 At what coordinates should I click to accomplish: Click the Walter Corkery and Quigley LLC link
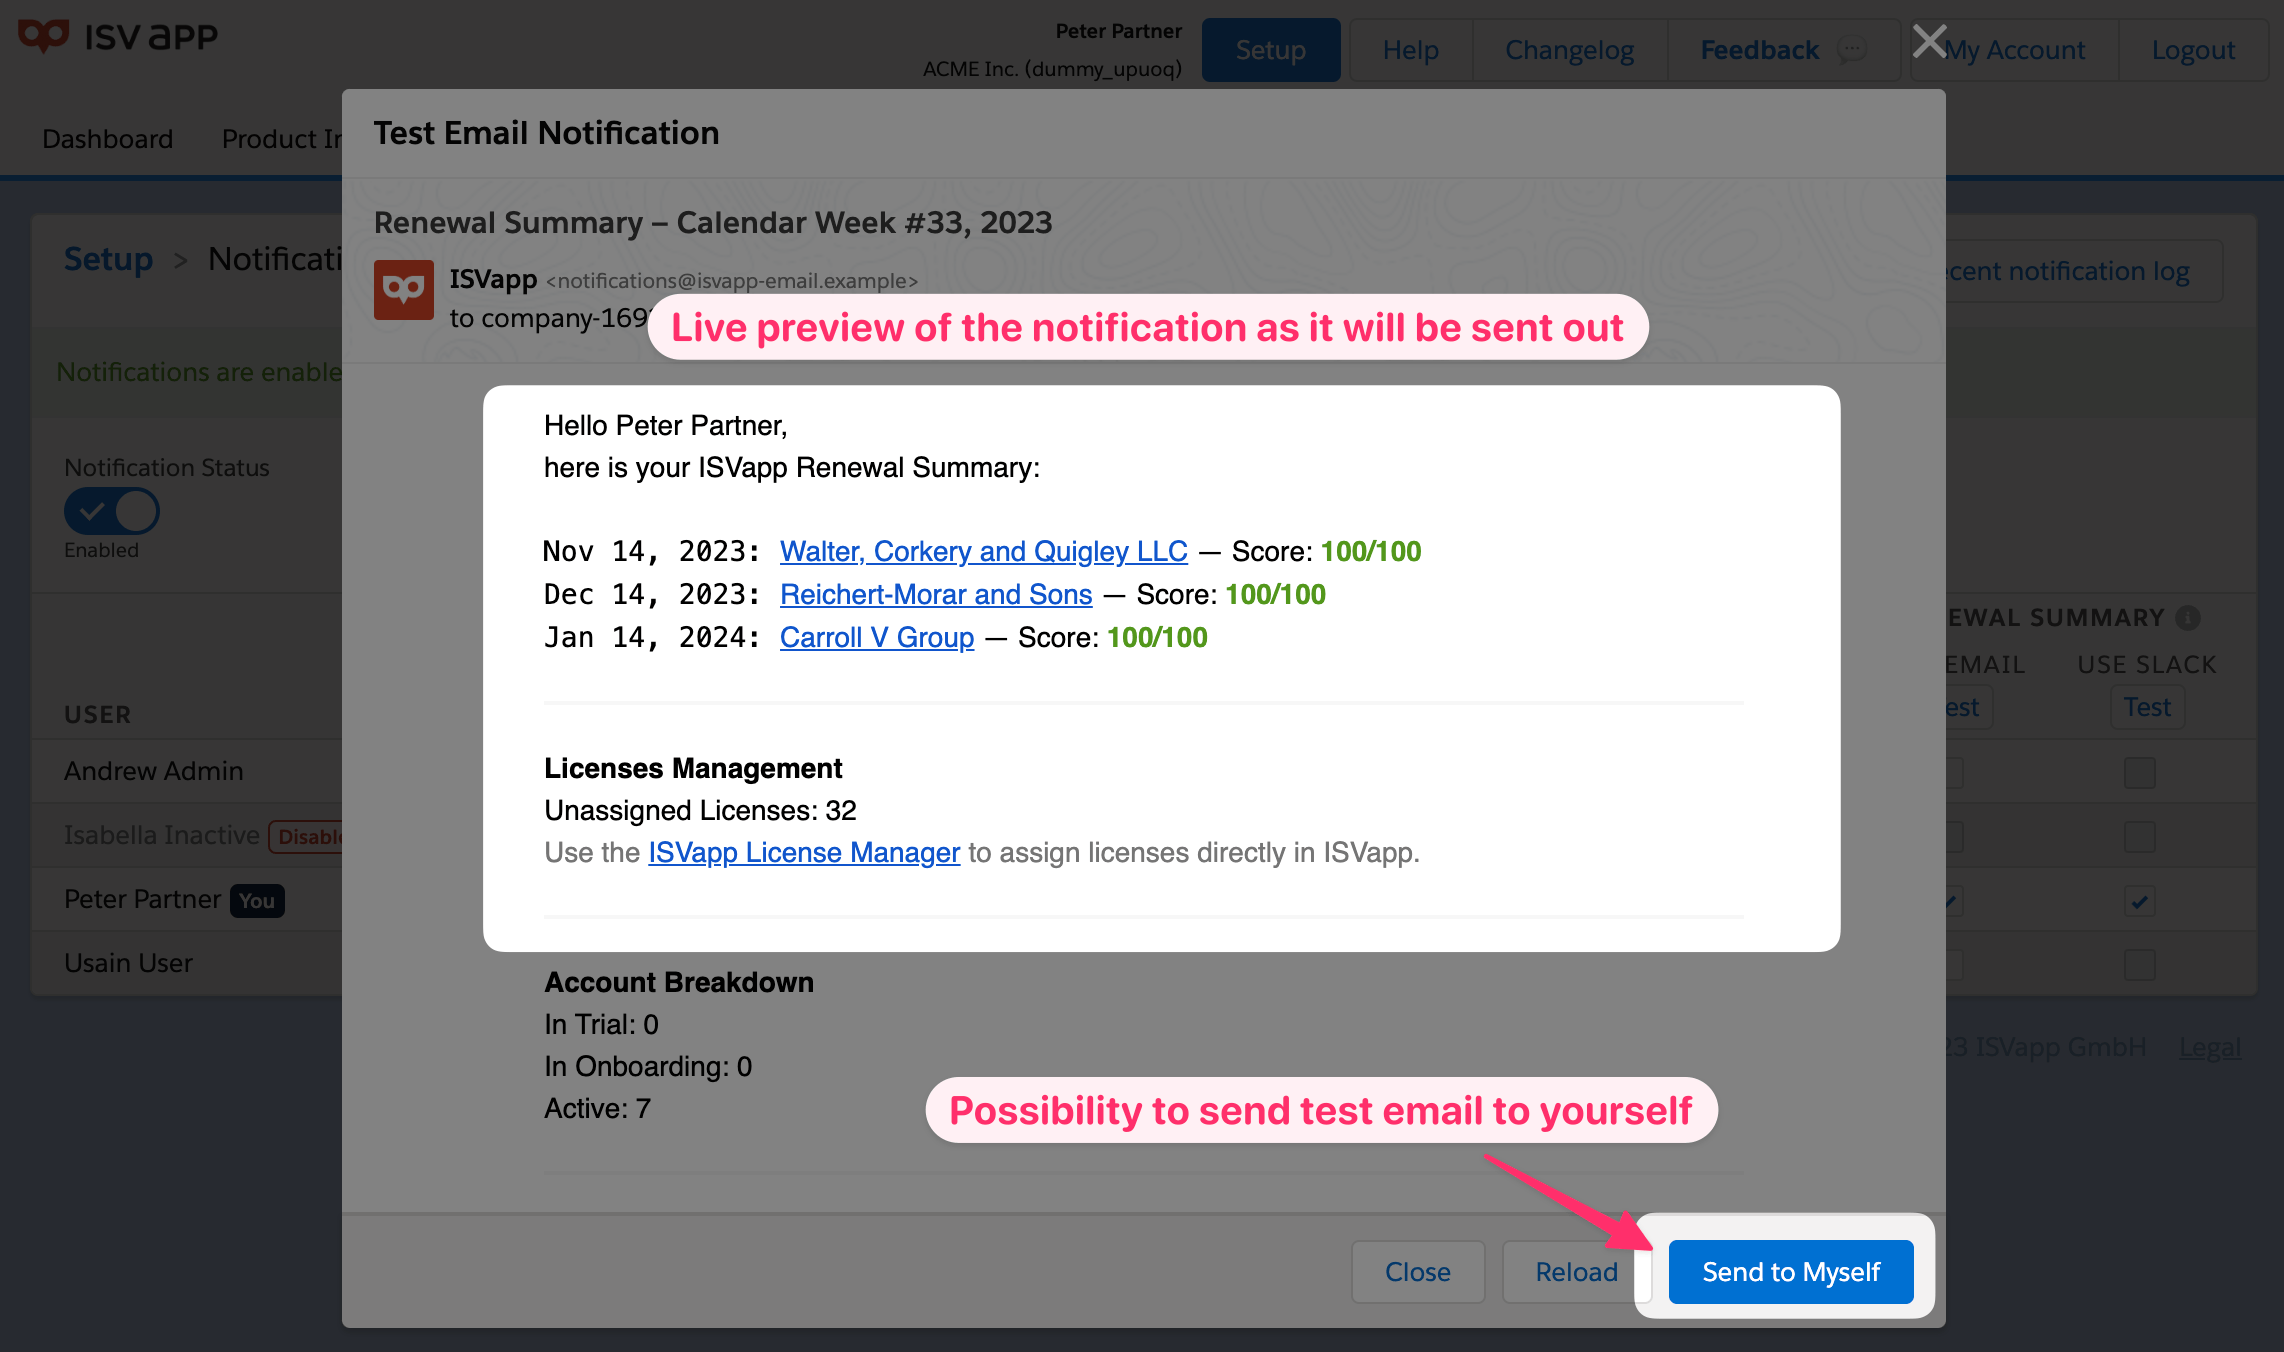pos(982,550)
